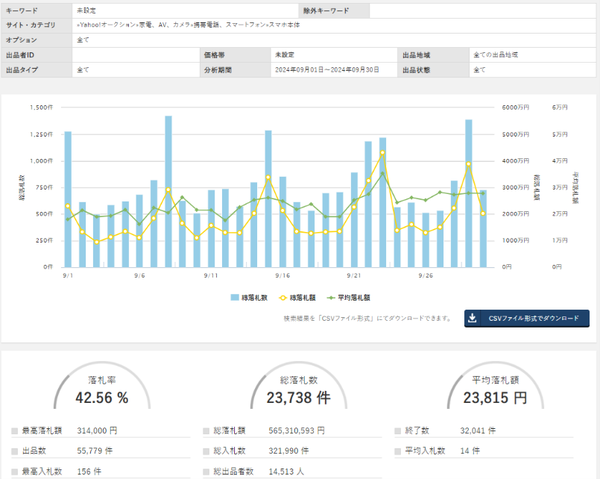Click the 9/11 x-axis date label
The width and height of the screenshot is (600, 479).
click(x=211, y=276)
